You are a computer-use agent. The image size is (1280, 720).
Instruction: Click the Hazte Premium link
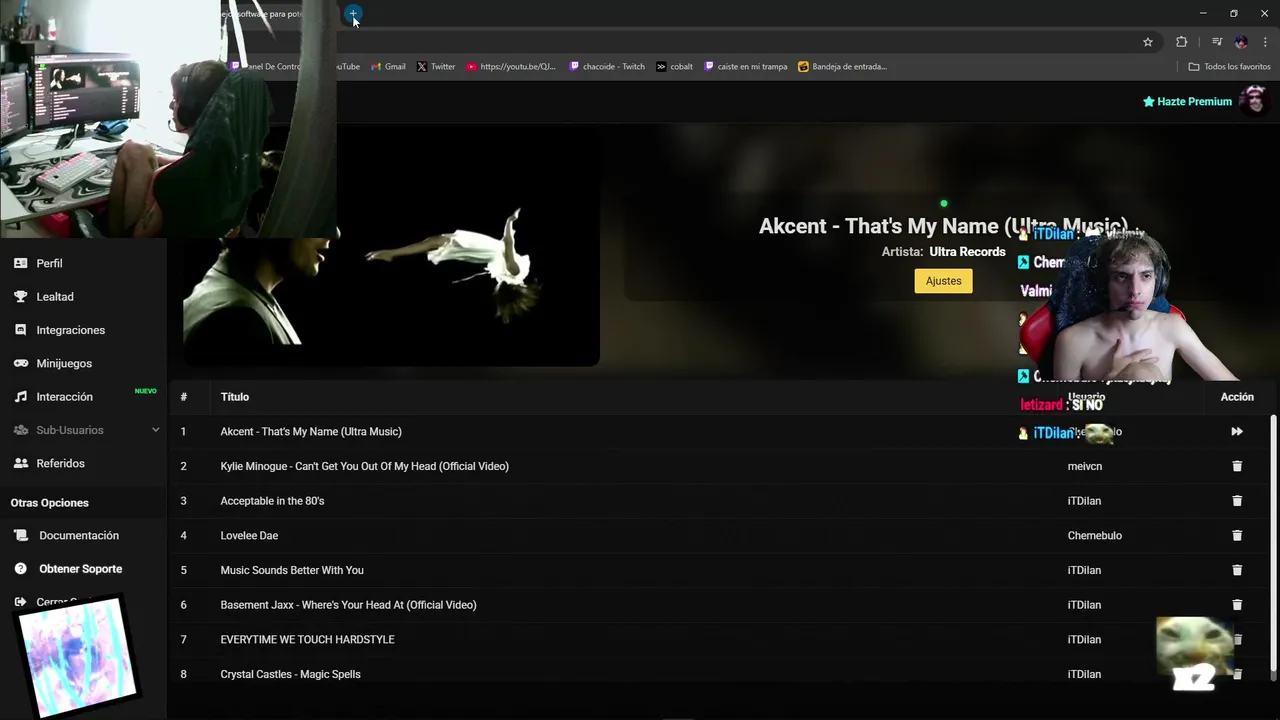click(x=1187, y=102)
